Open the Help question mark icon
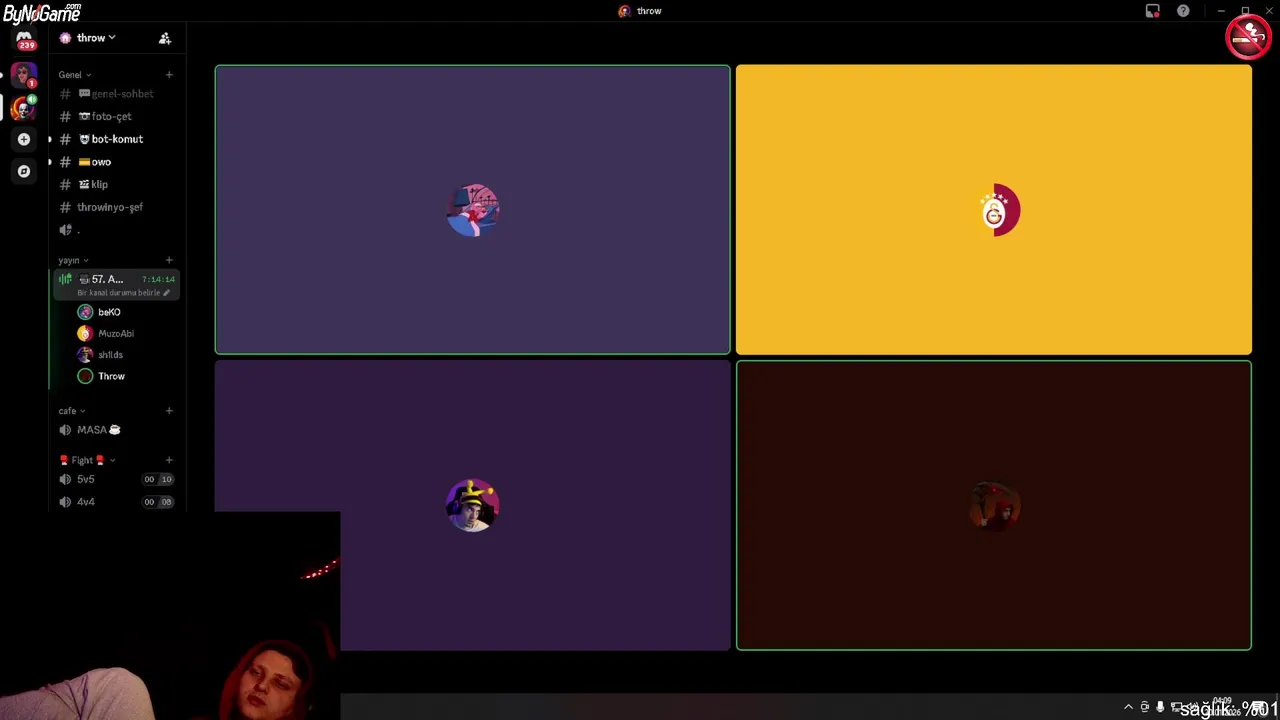Viewport: 1280px width, 720px height. 1183,11
